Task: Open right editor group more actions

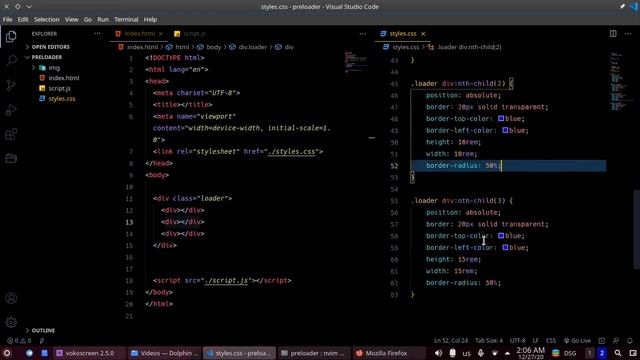Action: click(628, 33)
